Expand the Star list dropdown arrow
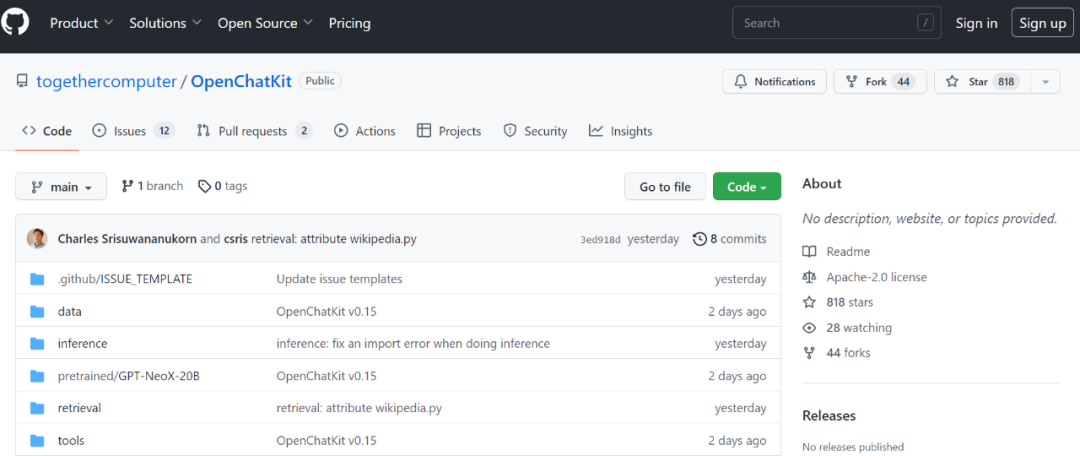 pos(1045,82)
